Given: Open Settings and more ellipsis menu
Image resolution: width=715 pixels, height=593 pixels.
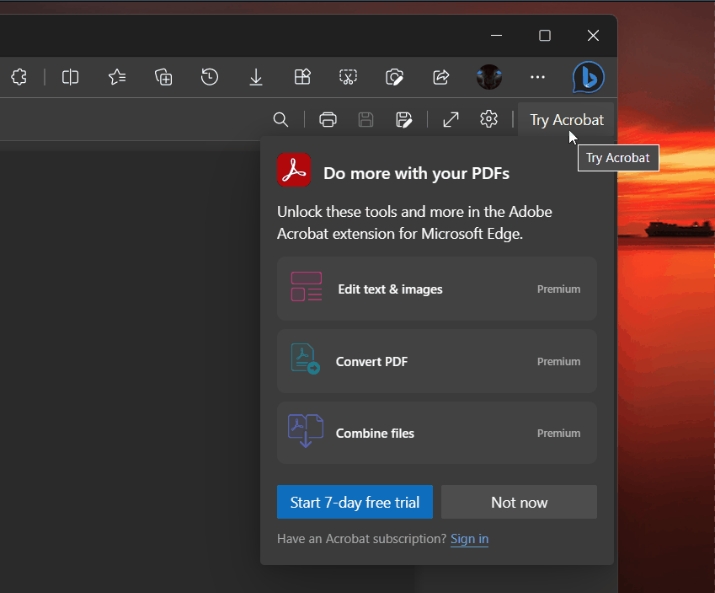Looking at the screenshot, I should tap(538, 77).
